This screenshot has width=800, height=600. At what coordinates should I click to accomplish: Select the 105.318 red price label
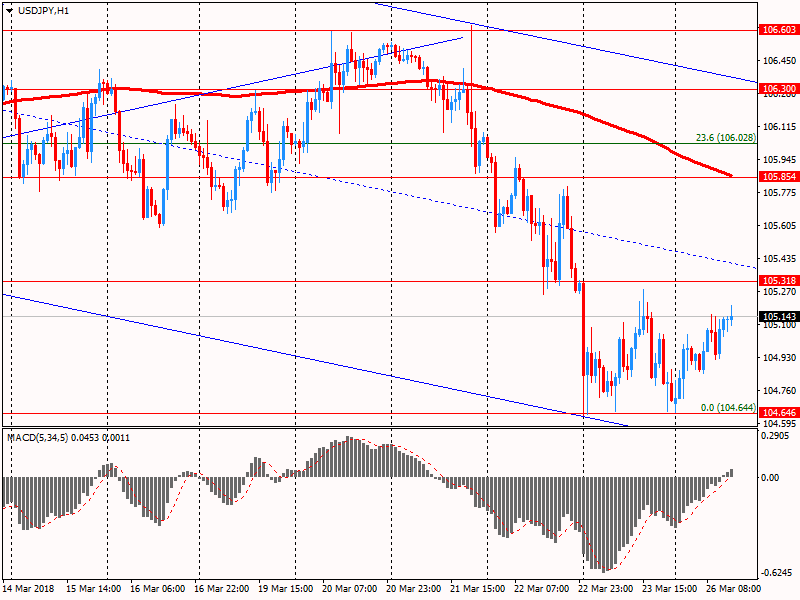click(779, 281)
